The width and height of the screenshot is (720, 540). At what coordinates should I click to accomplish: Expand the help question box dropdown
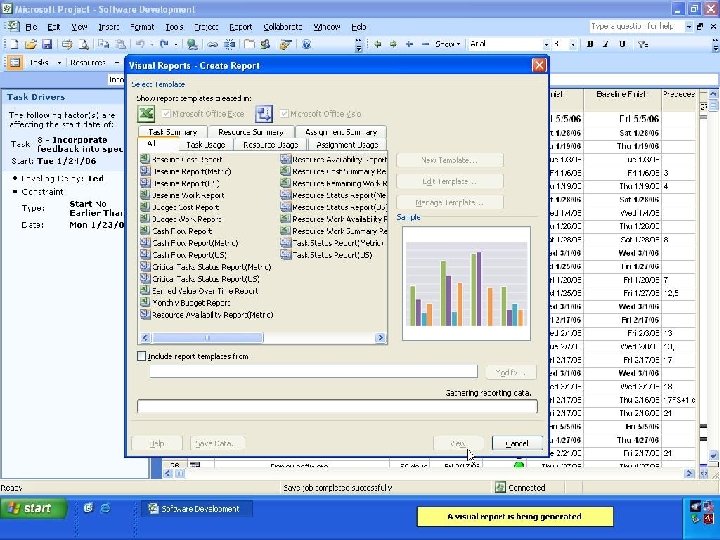tap(688, 27)
